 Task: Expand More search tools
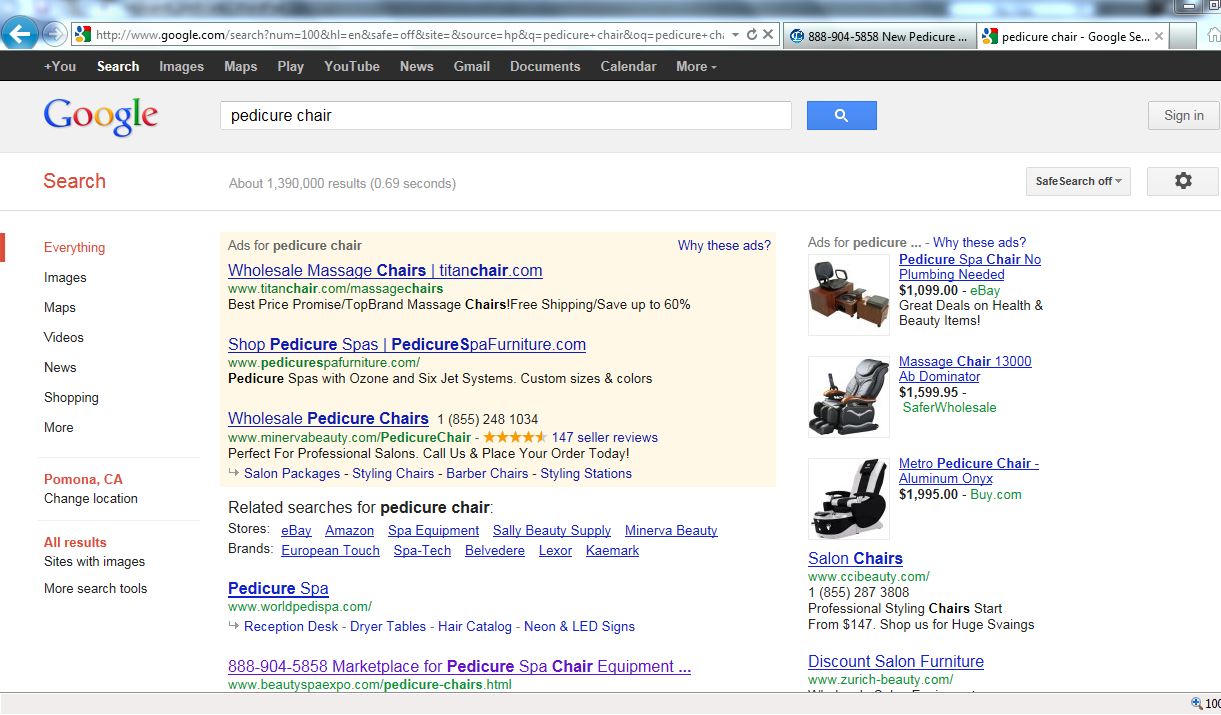[95, 588]
